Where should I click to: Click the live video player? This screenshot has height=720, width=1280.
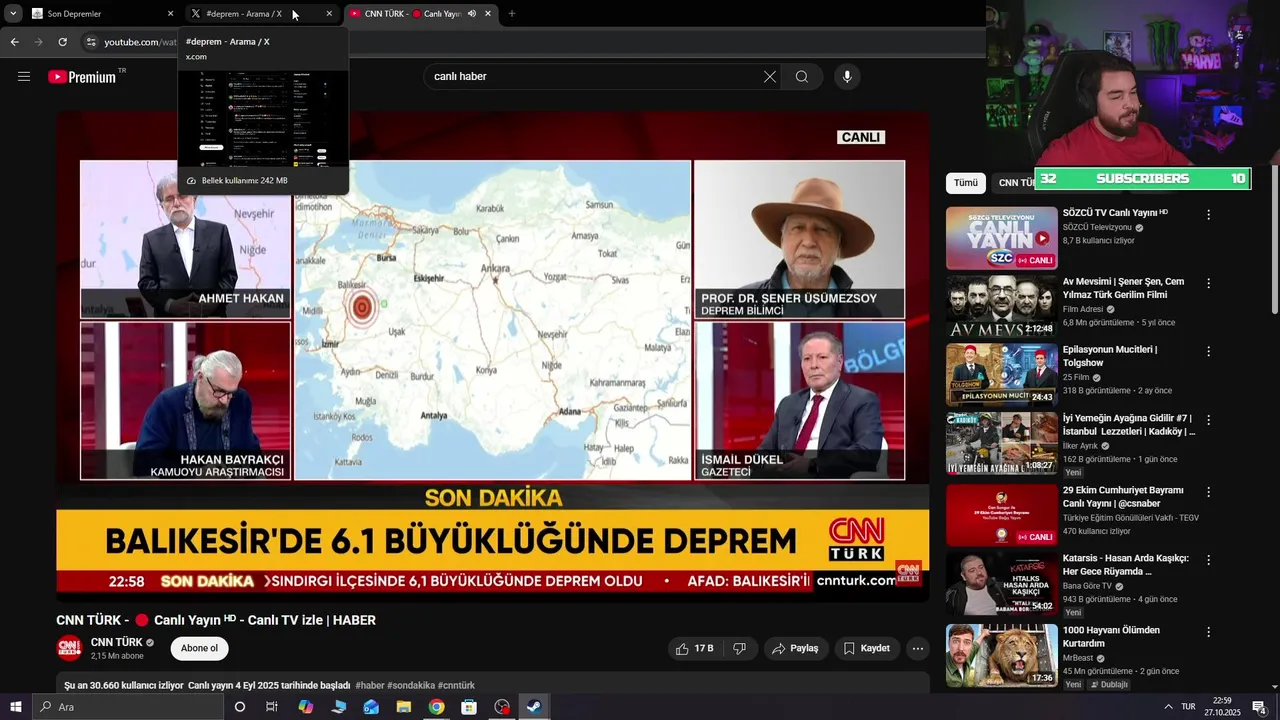[492, 357]
